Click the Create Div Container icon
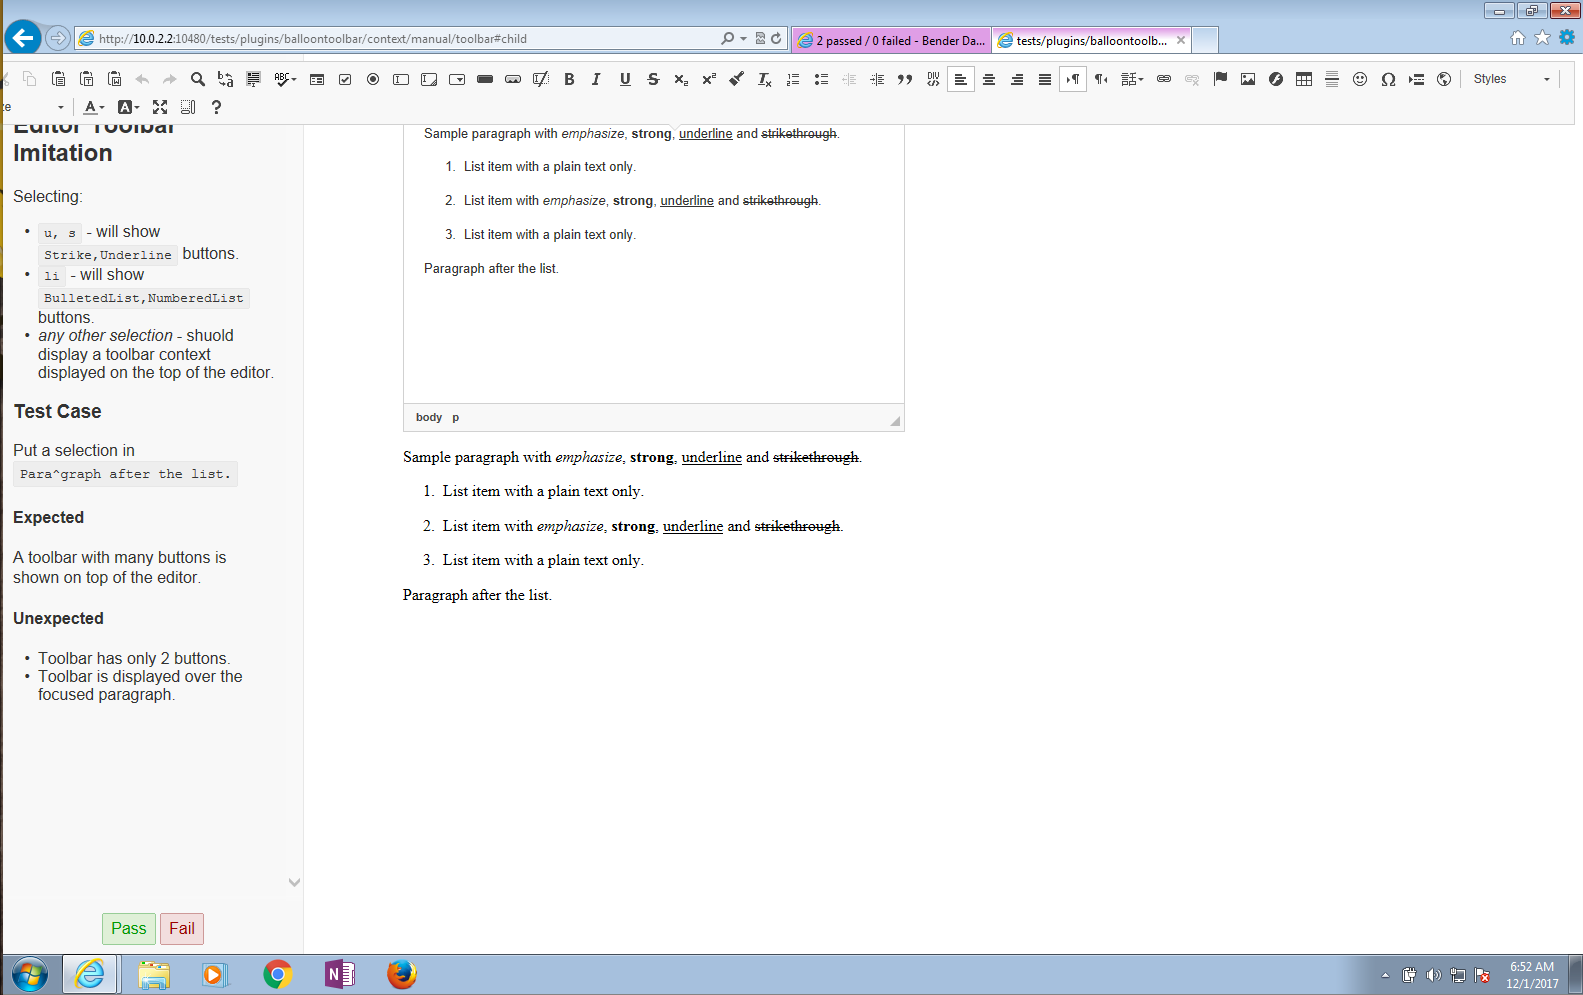This screenshot has height=995, width=1583. point(933,79)
